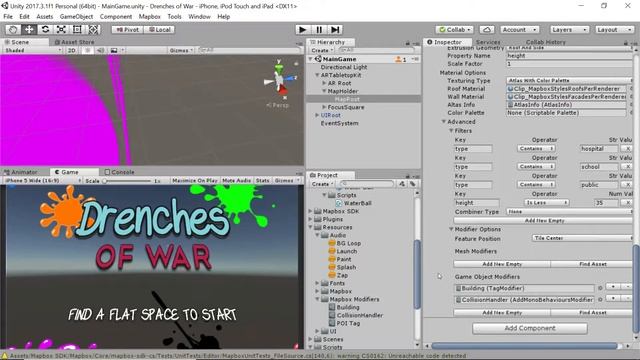Search by type in Project panel
This screenshot has height=360, width=640.
[402, 184]
